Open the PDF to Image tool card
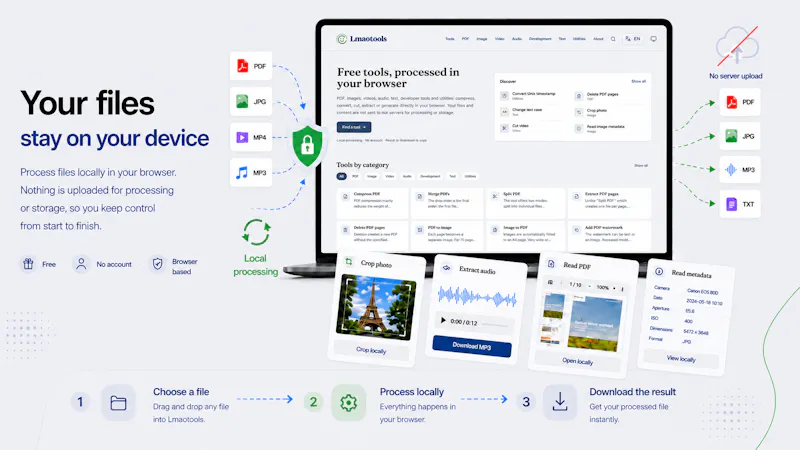The height and width of the screenshot is (450, 800). pos(447,235)
